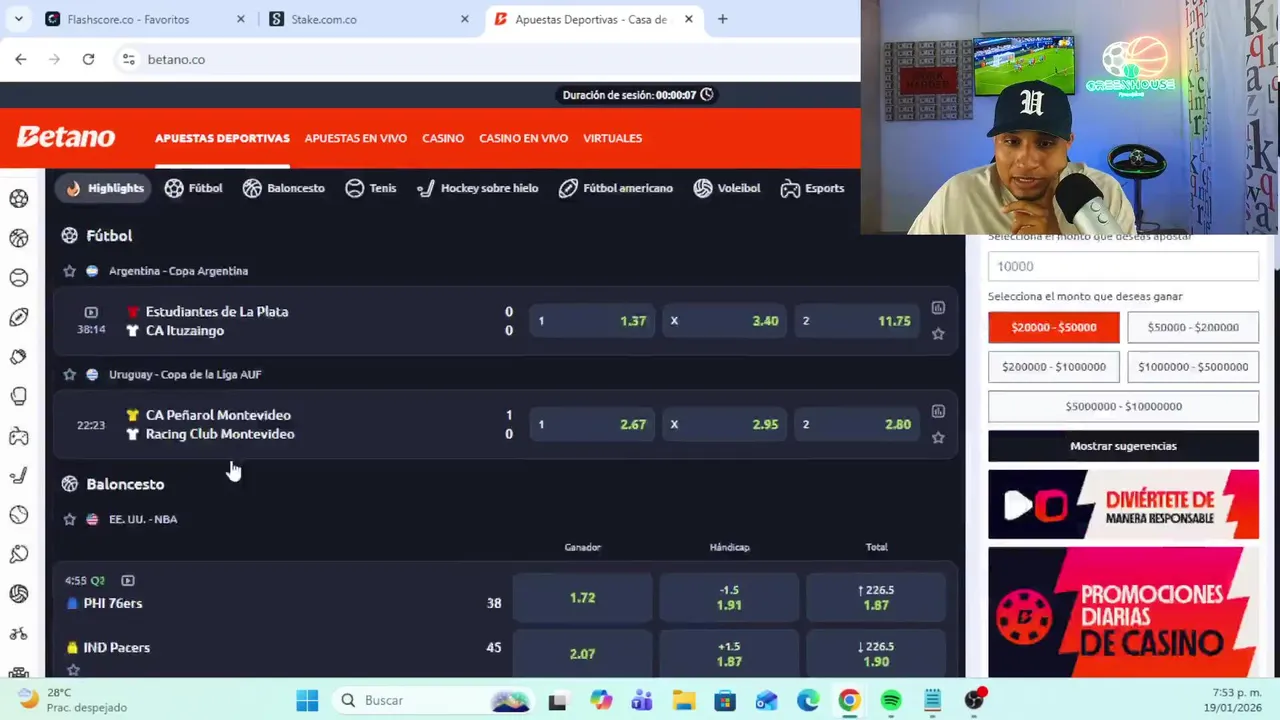Select $1000000 - $5000000 win amount
Image resolution: width=1280 pixels, height=720 pixels.
(x=1193, y=367)
